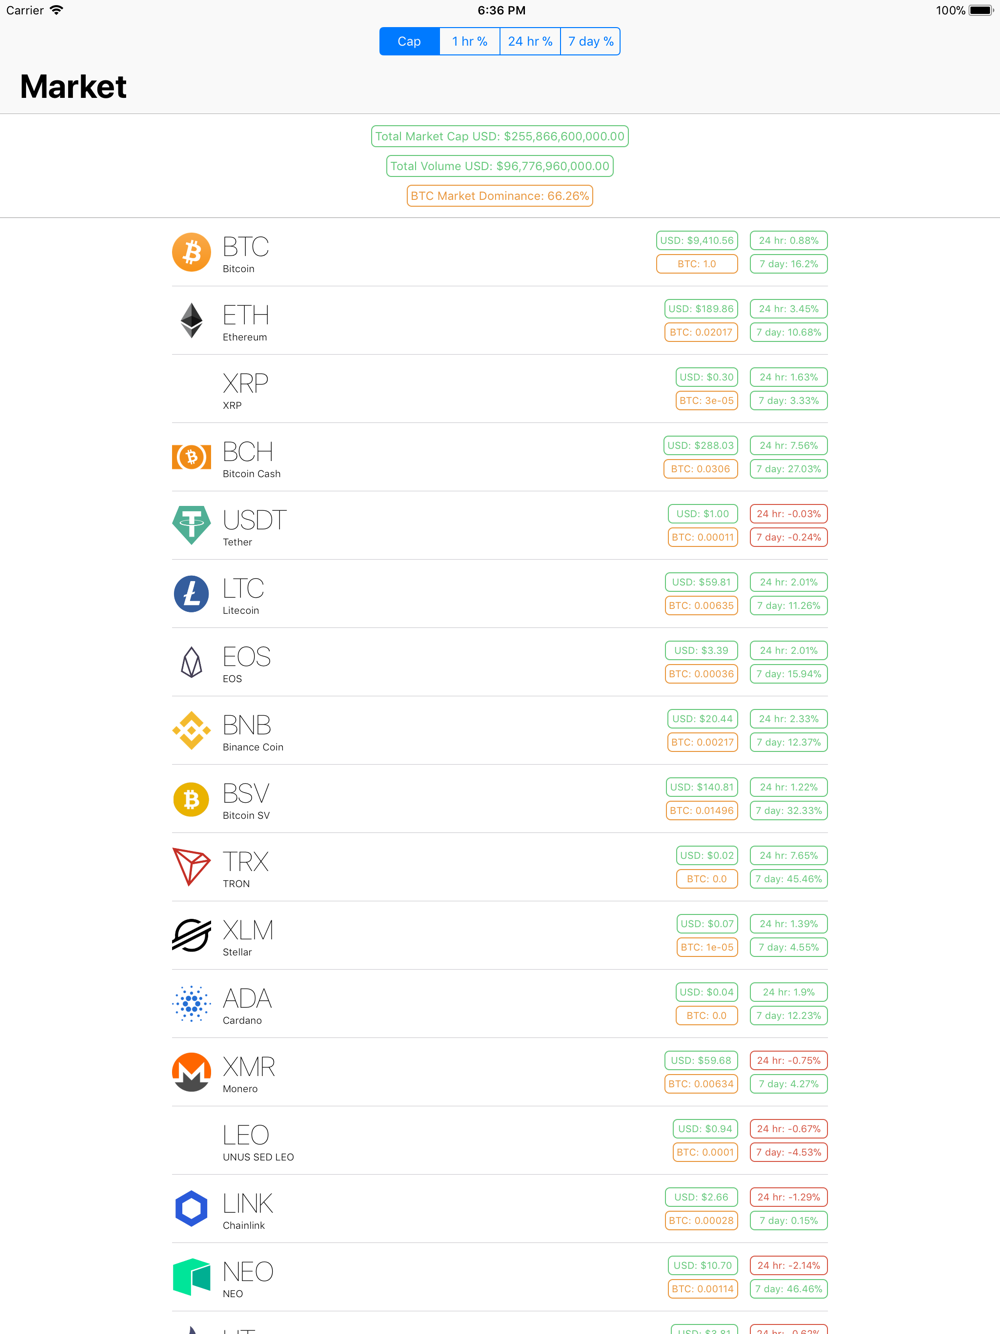This screenshot has width=1000, height=1334.
Task: Select the 24 hr % segment
Action: pyautogui.click(x=530, y=41)
